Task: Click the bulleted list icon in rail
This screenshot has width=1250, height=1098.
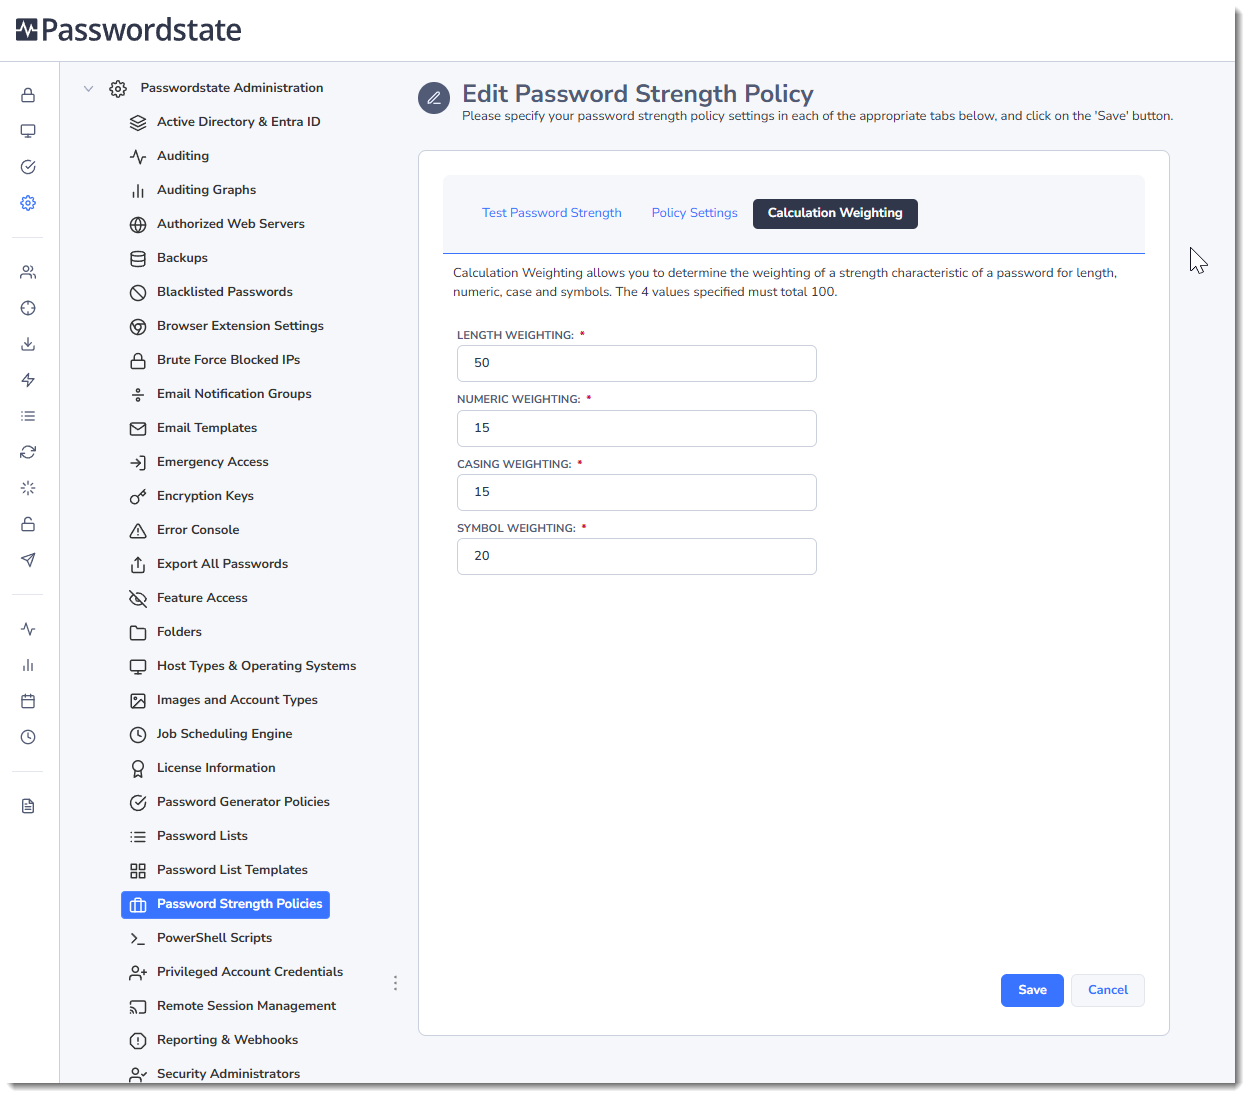Action: coord(28,416)
